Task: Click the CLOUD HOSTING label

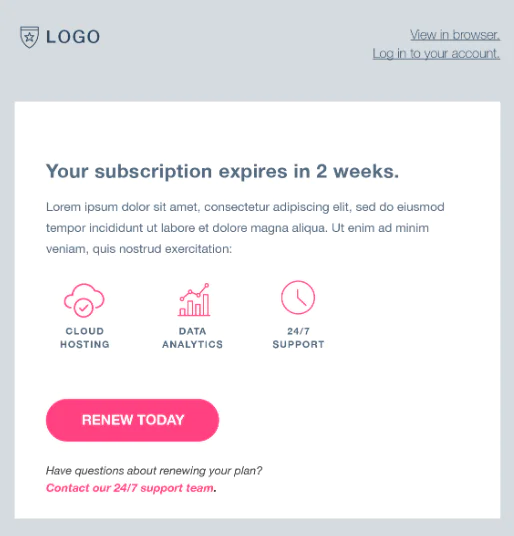Action: tap(85, 338)
